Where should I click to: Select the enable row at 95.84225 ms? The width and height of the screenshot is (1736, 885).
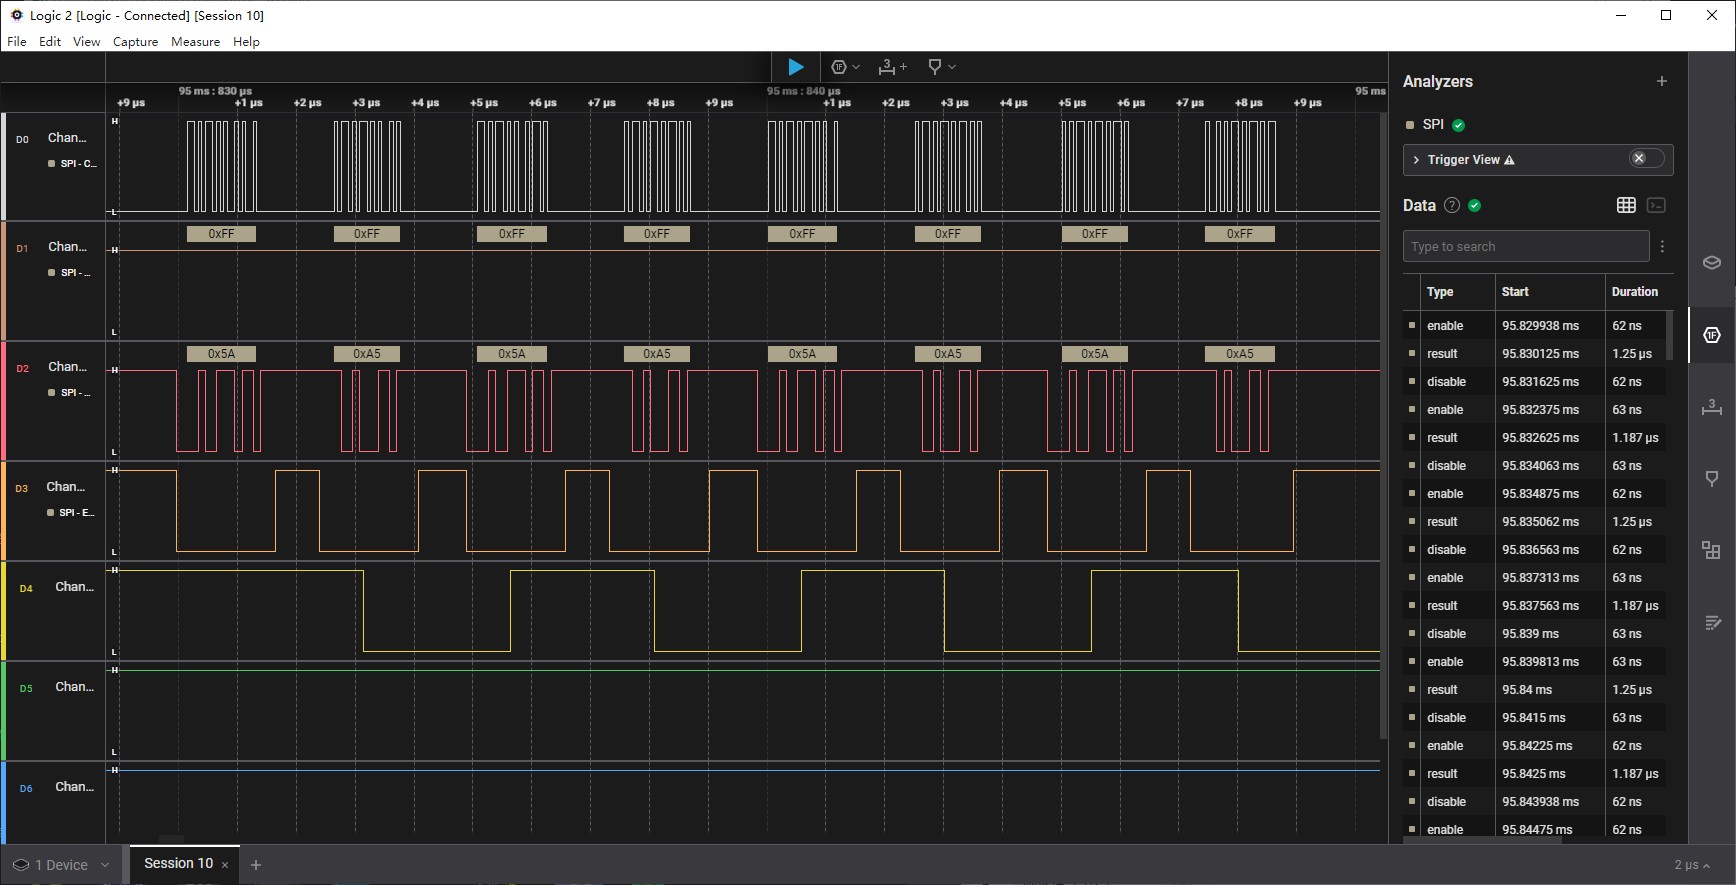click(x=1534, y=746)
